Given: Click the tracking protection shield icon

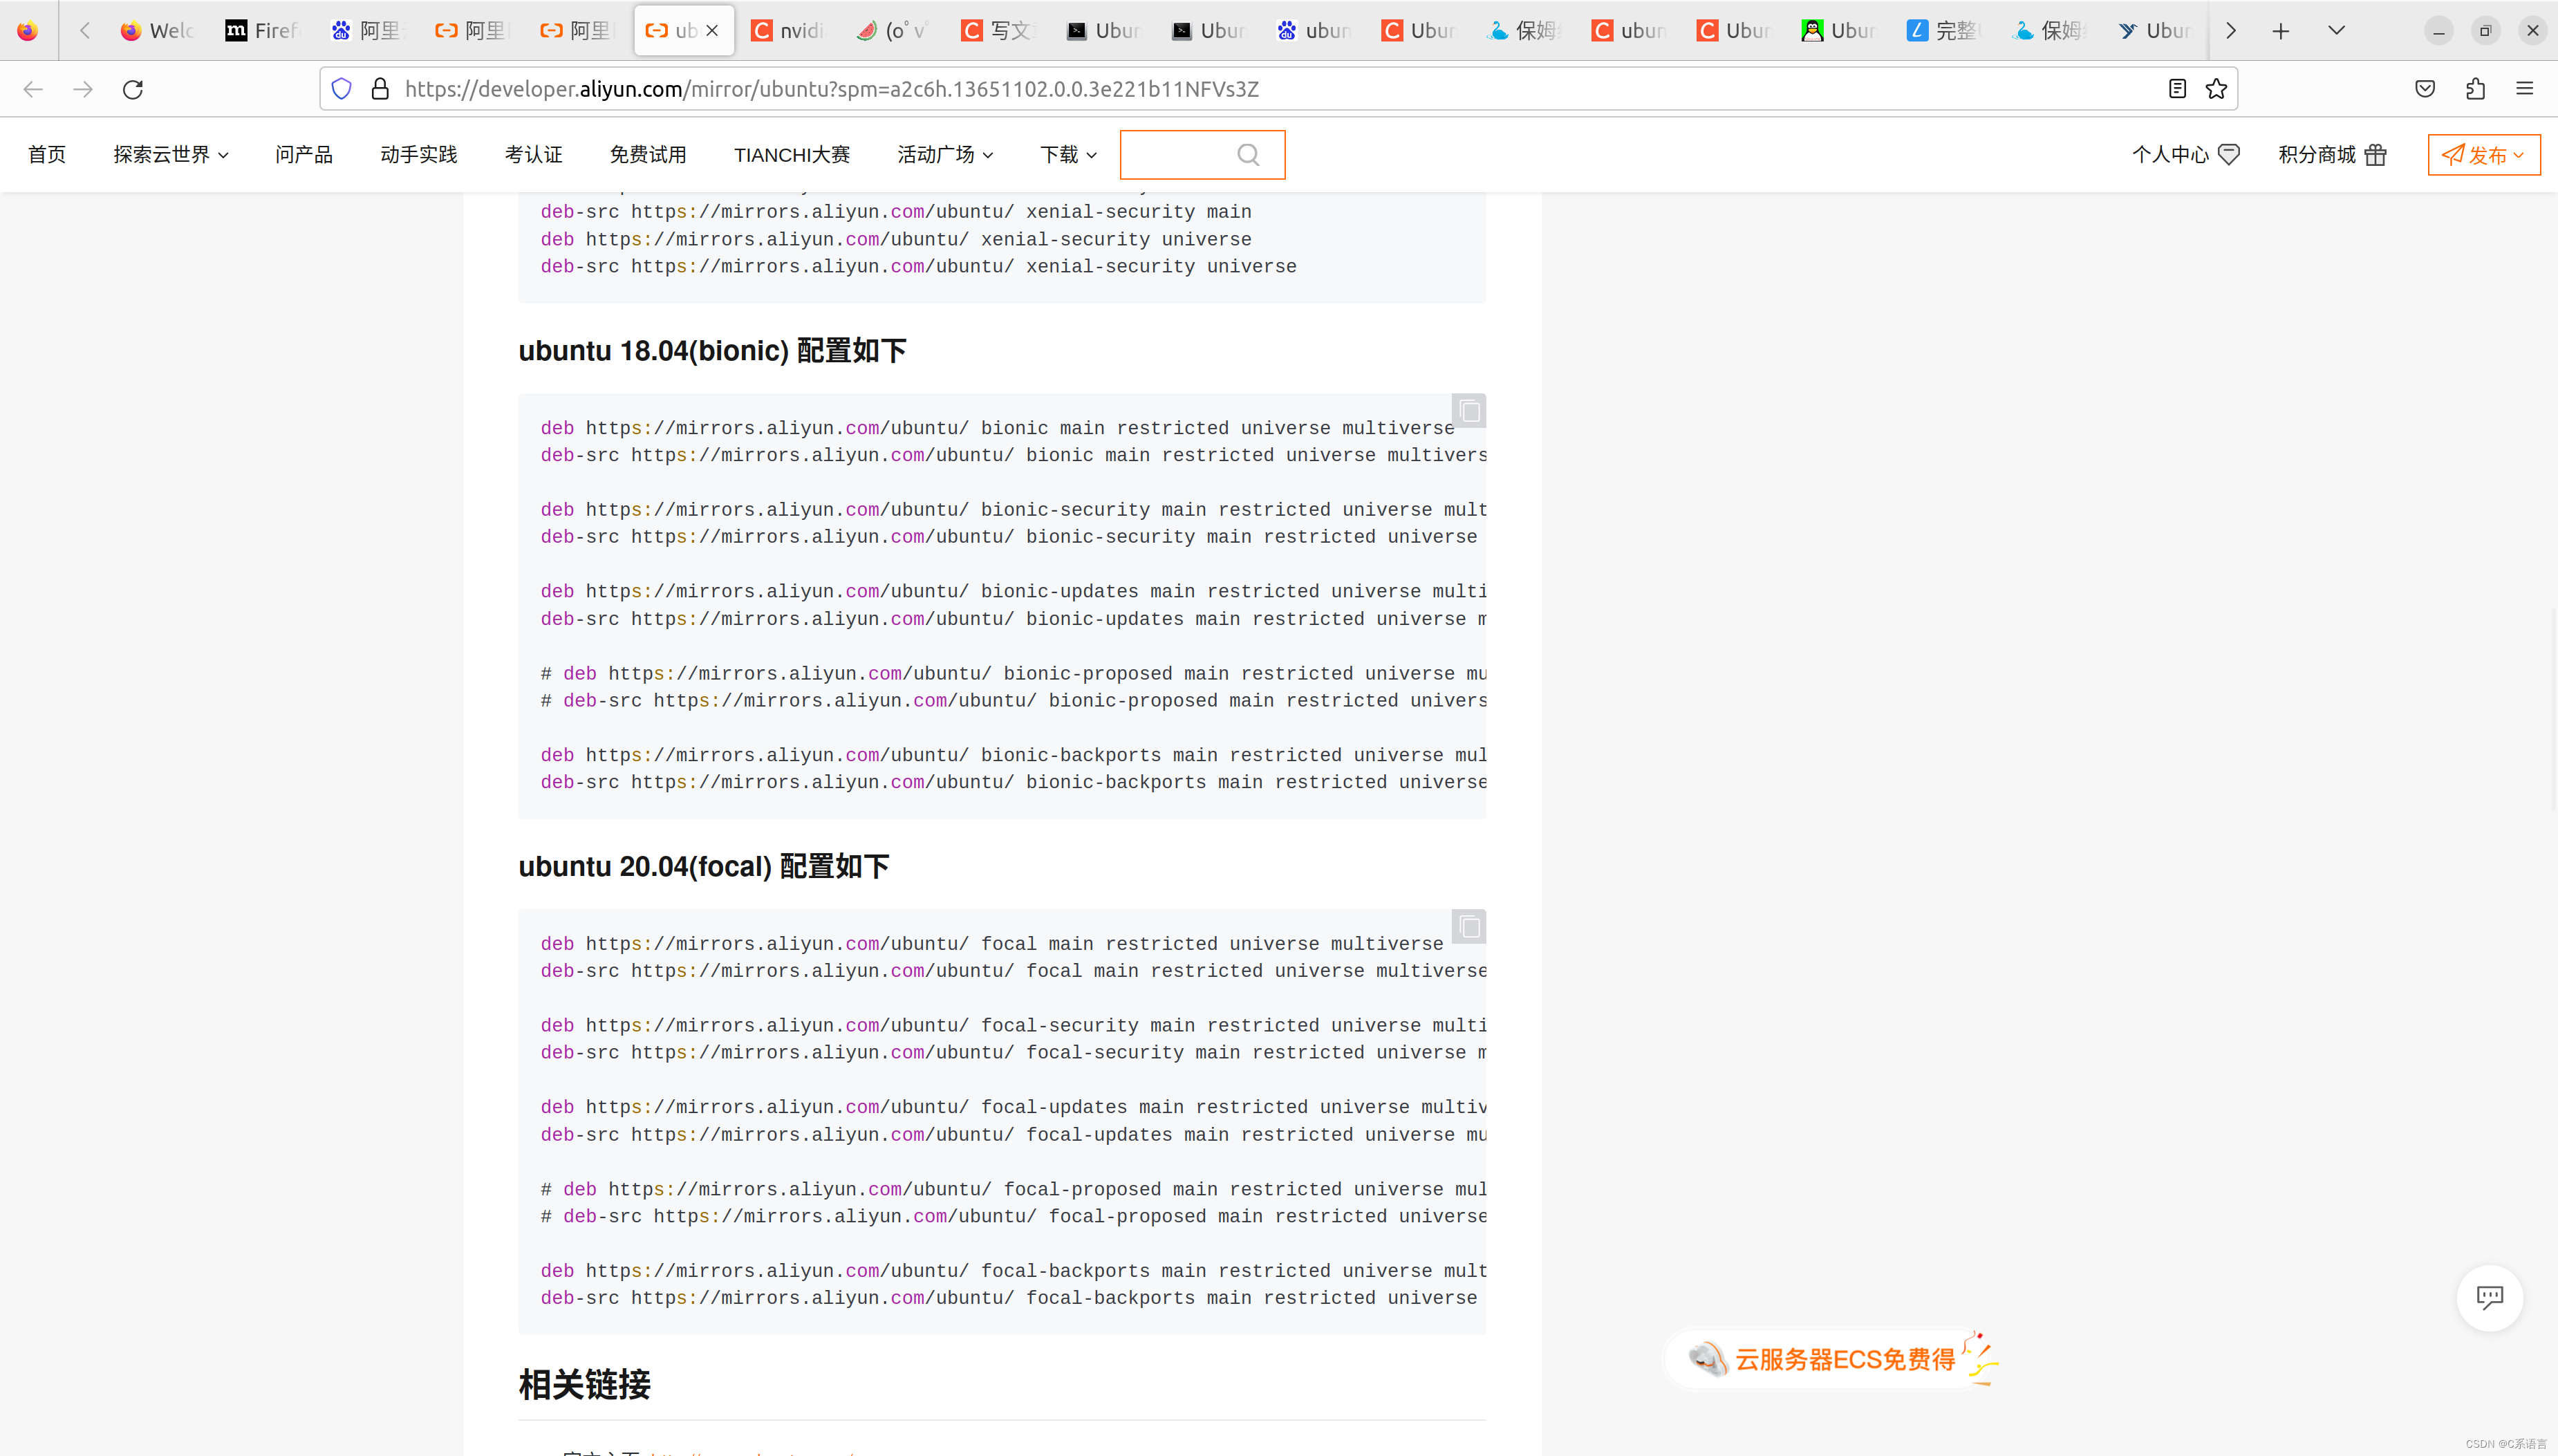Looking at the screenshot, I should click(341, 89).
